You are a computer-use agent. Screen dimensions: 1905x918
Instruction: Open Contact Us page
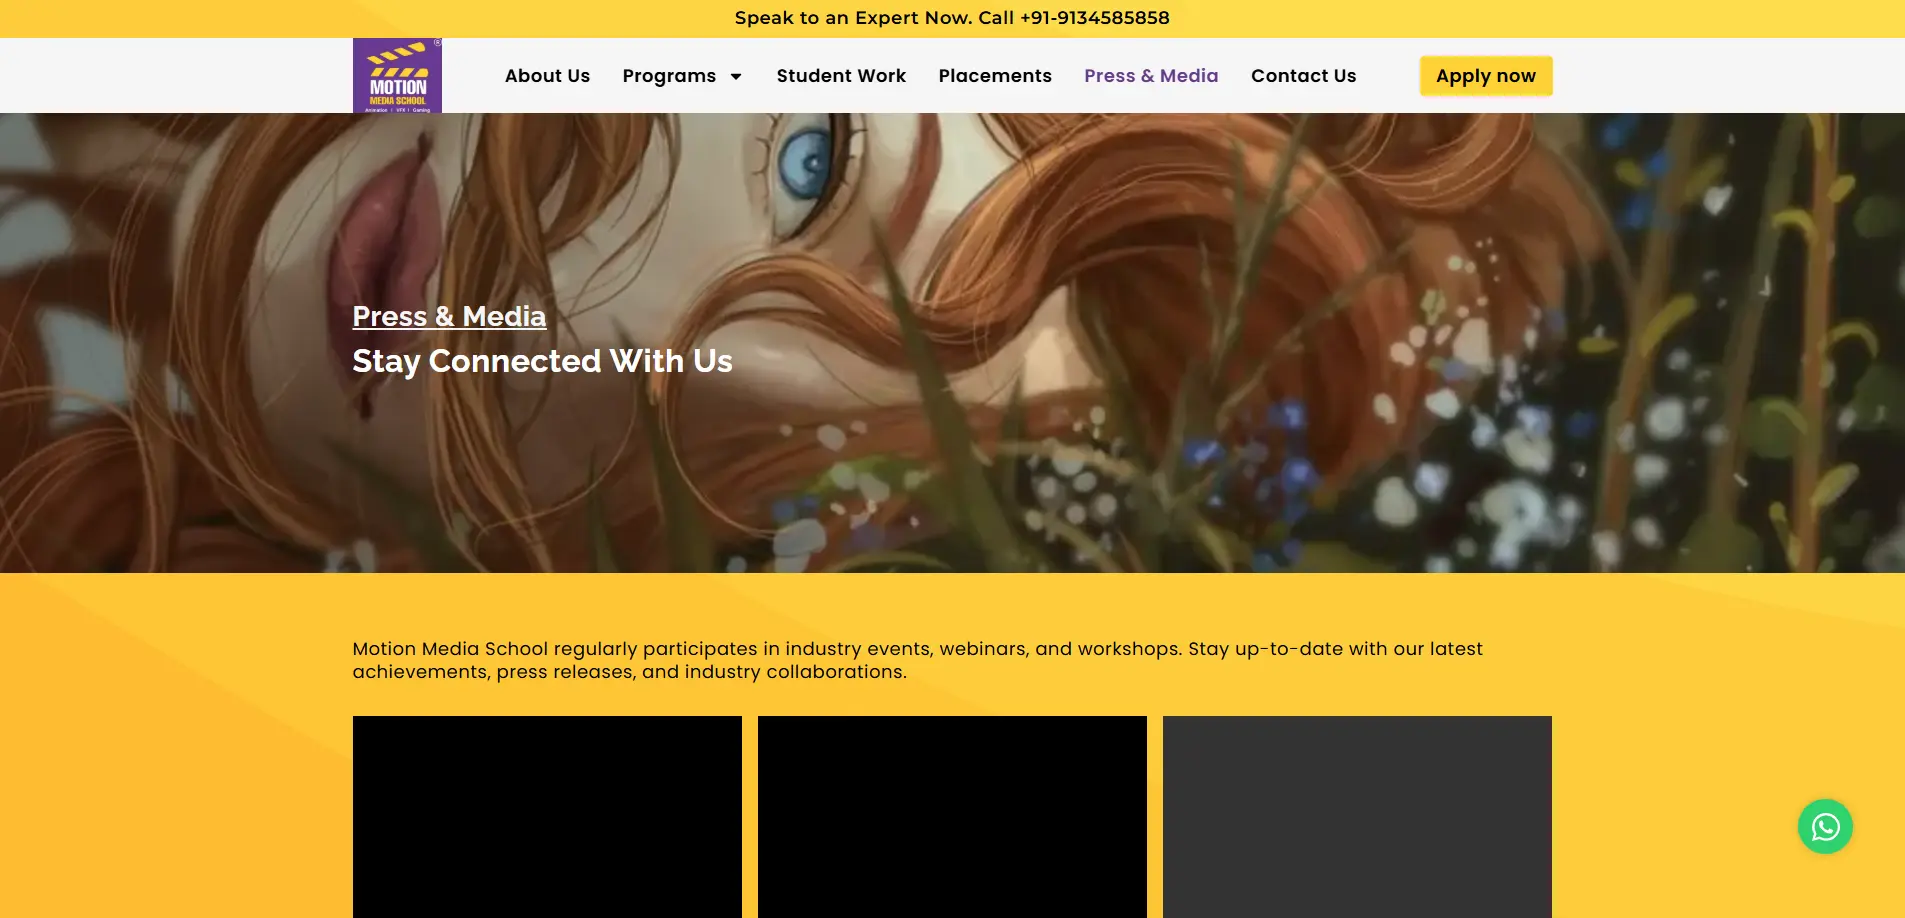[1303, 76]
